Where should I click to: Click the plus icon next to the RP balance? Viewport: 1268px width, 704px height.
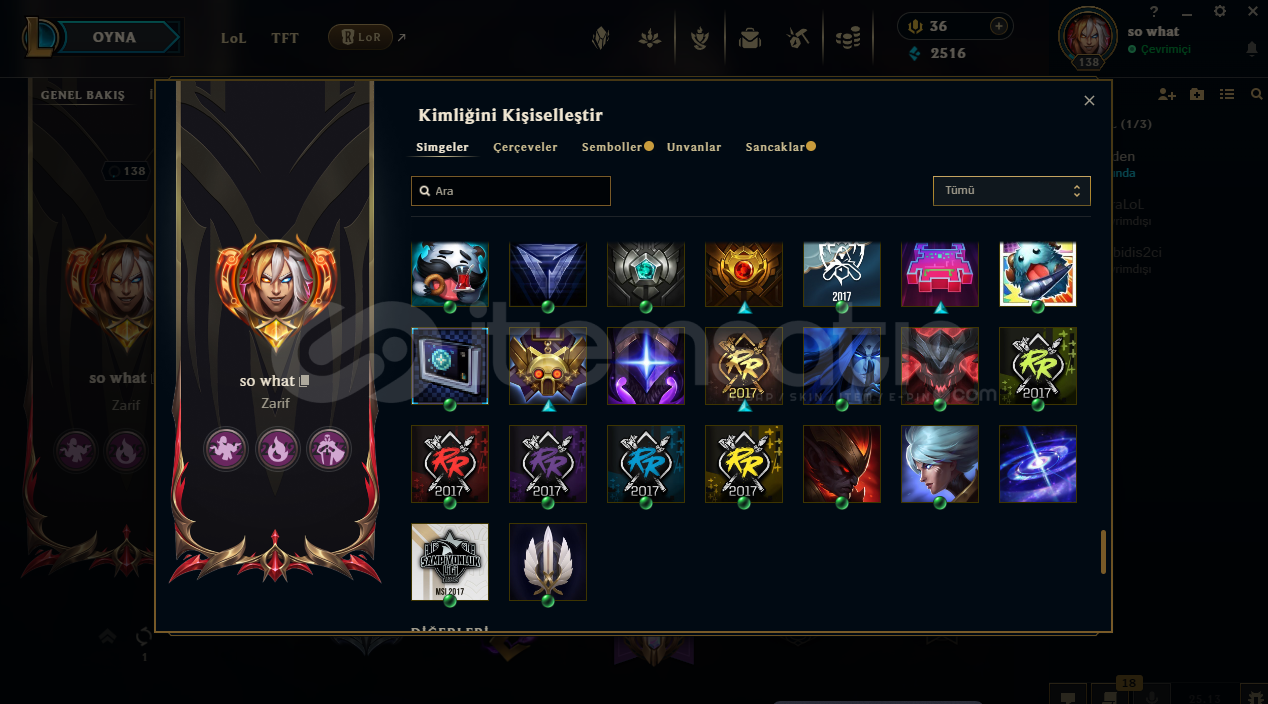tap(998, 26)
